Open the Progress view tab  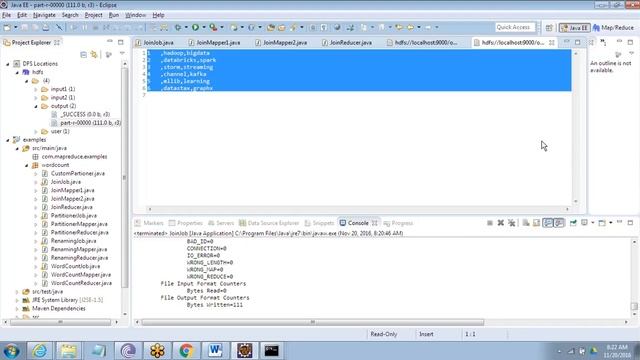tap(398, 223)
